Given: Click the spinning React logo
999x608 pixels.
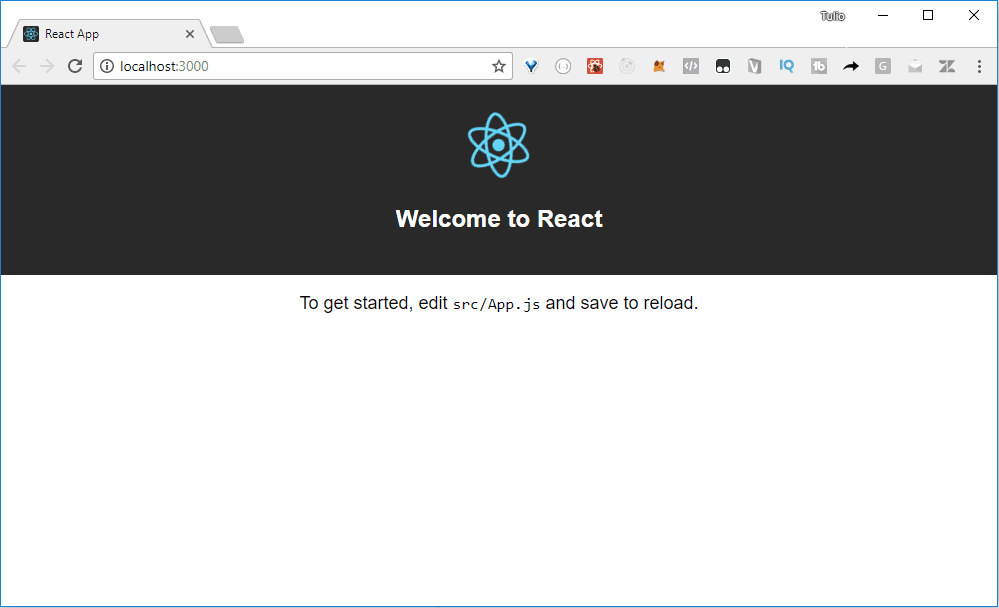Looking at the screenshot, I should (x=499, y=145).
